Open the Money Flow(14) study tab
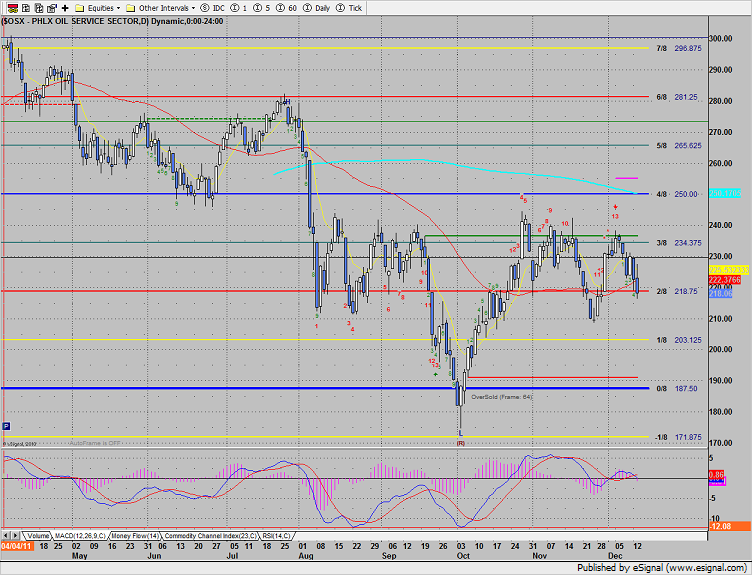The width and height of the screenshot is (752, 575). coord(135,536)
